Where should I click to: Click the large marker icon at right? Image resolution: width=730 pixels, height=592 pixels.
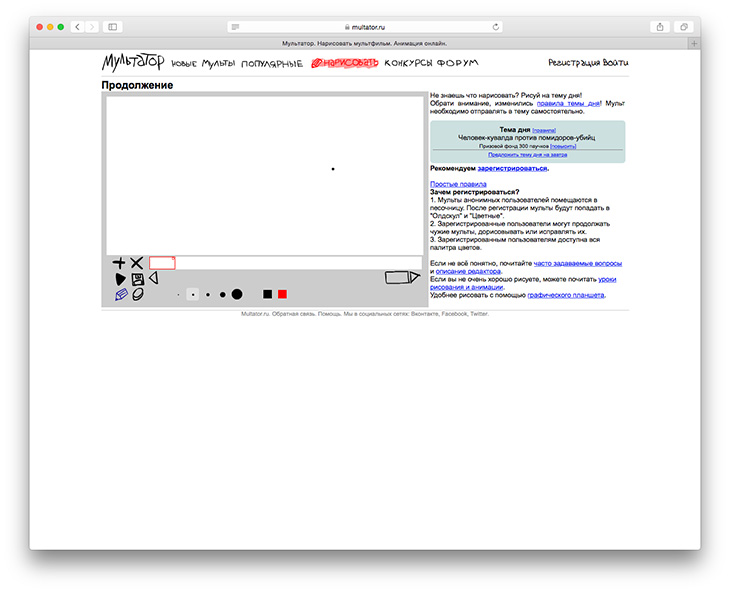402,277
